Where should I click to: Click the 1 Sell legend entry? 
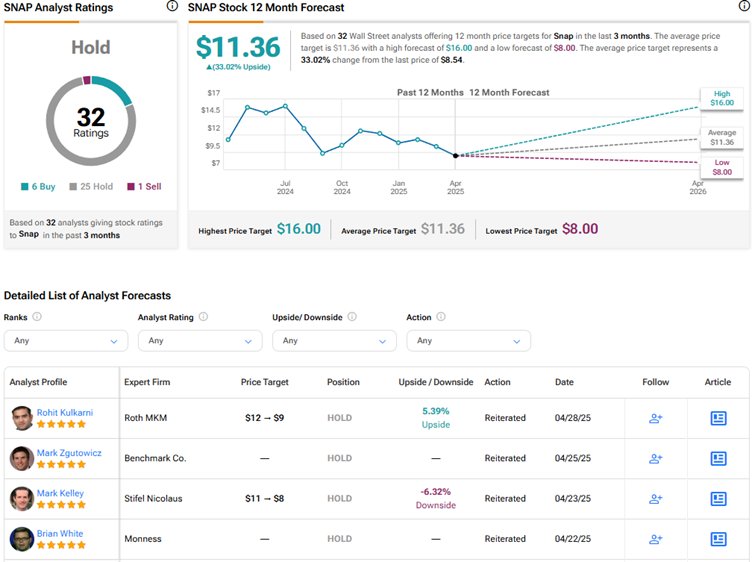tap(144, 187)
